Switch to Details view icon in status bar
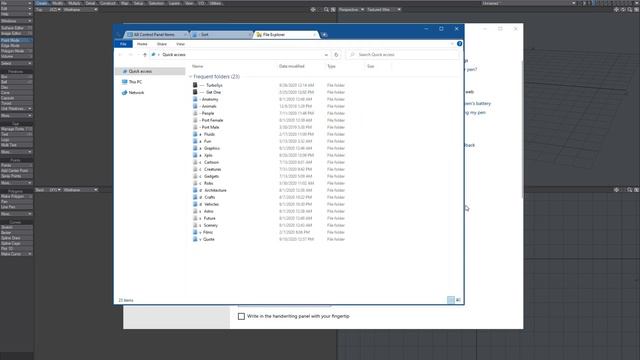640x360 pixels. (451, 300)
